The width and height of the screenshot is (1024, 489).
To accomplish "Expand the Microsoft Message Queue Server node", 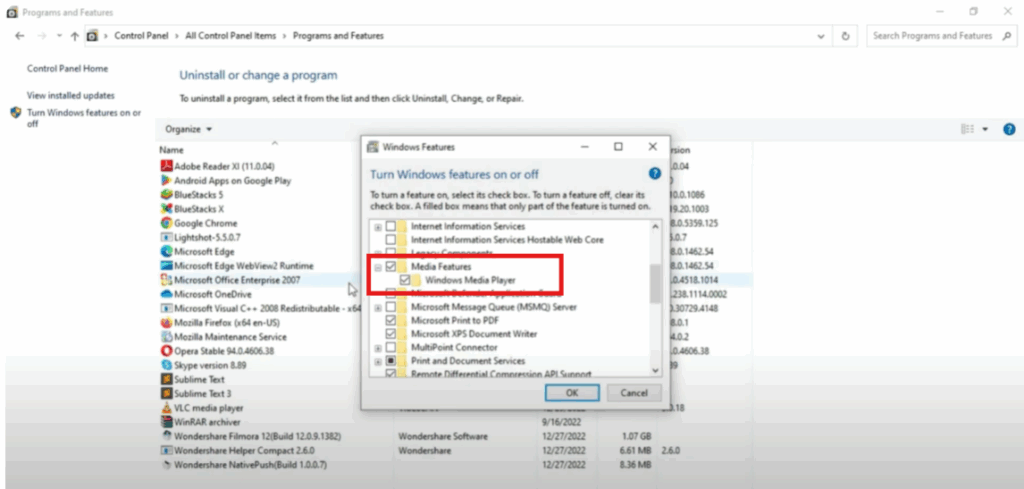I will pos(377,308).
